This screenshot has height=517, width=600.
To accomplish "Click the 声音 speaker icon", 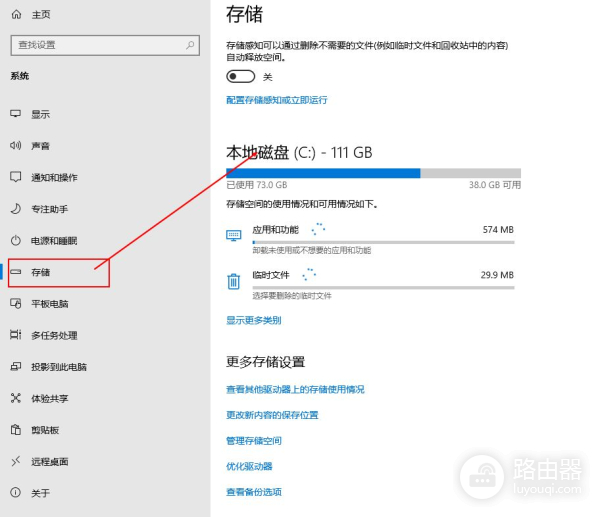I will 16,145.
